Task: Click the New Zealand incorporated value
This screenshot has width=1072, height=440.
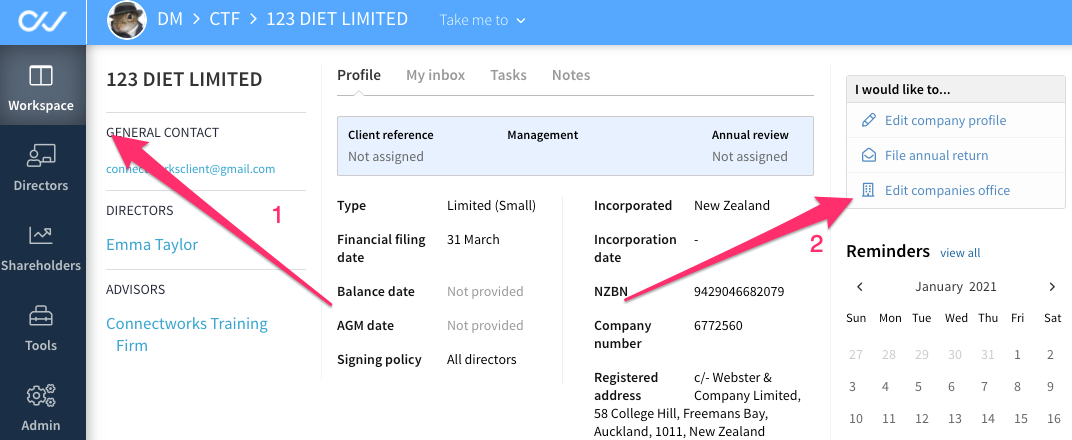Action: [x=732, y=206]
